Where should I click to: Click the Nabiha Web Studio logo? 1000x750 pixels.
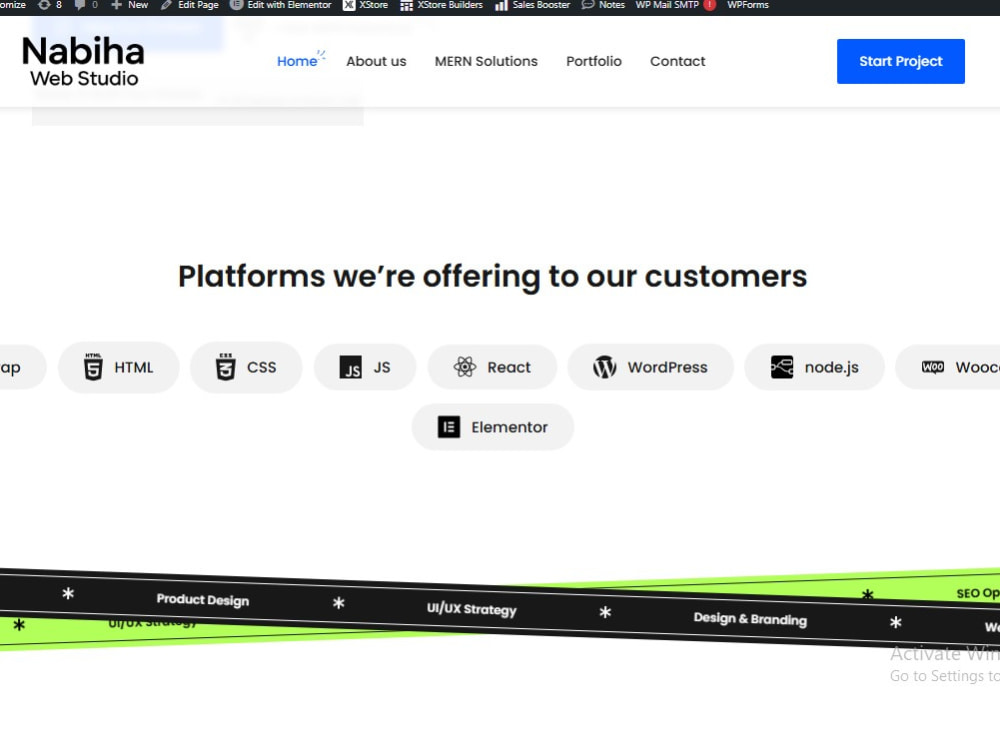[x=84, y=61]
